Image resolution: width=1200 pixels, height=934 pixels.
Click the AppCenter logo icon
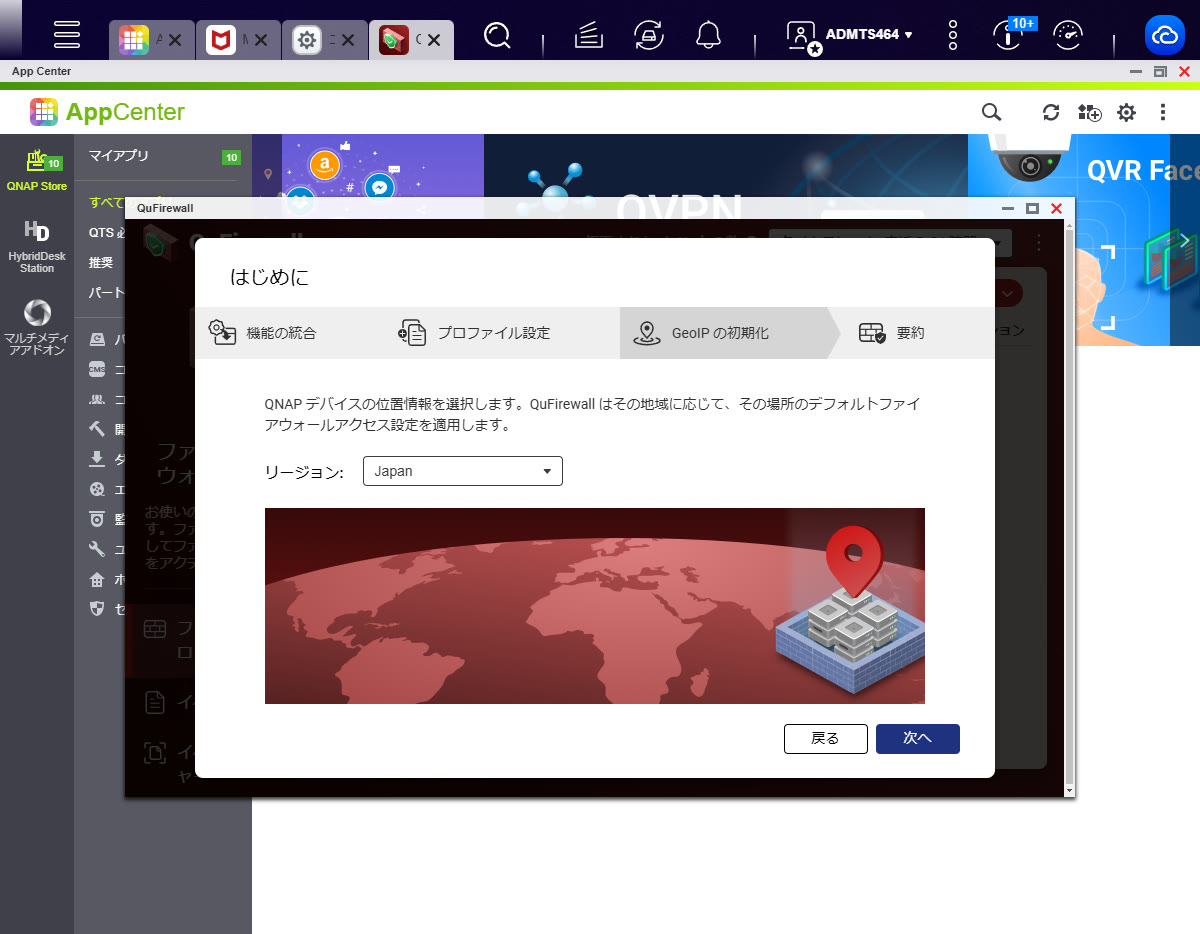tap(44, 112)
